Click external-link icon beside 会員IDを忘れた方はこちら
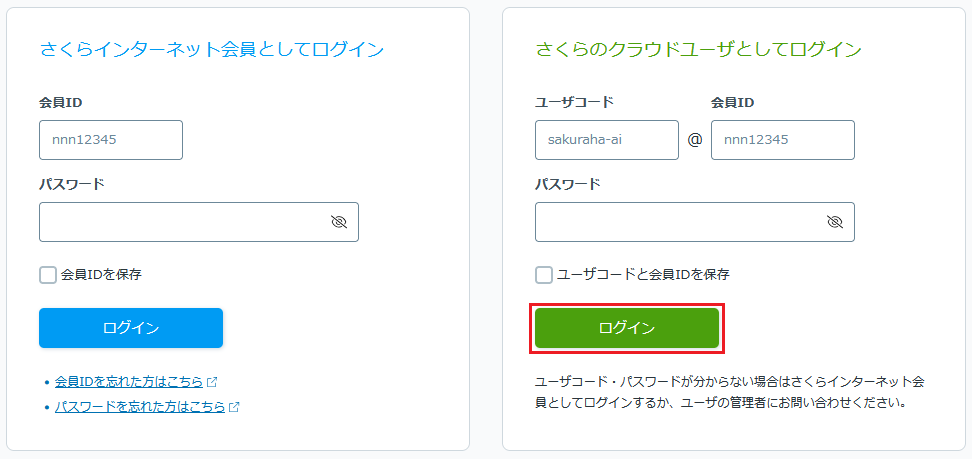The width and height of the screenshot is (972, 459). (212, 382)
